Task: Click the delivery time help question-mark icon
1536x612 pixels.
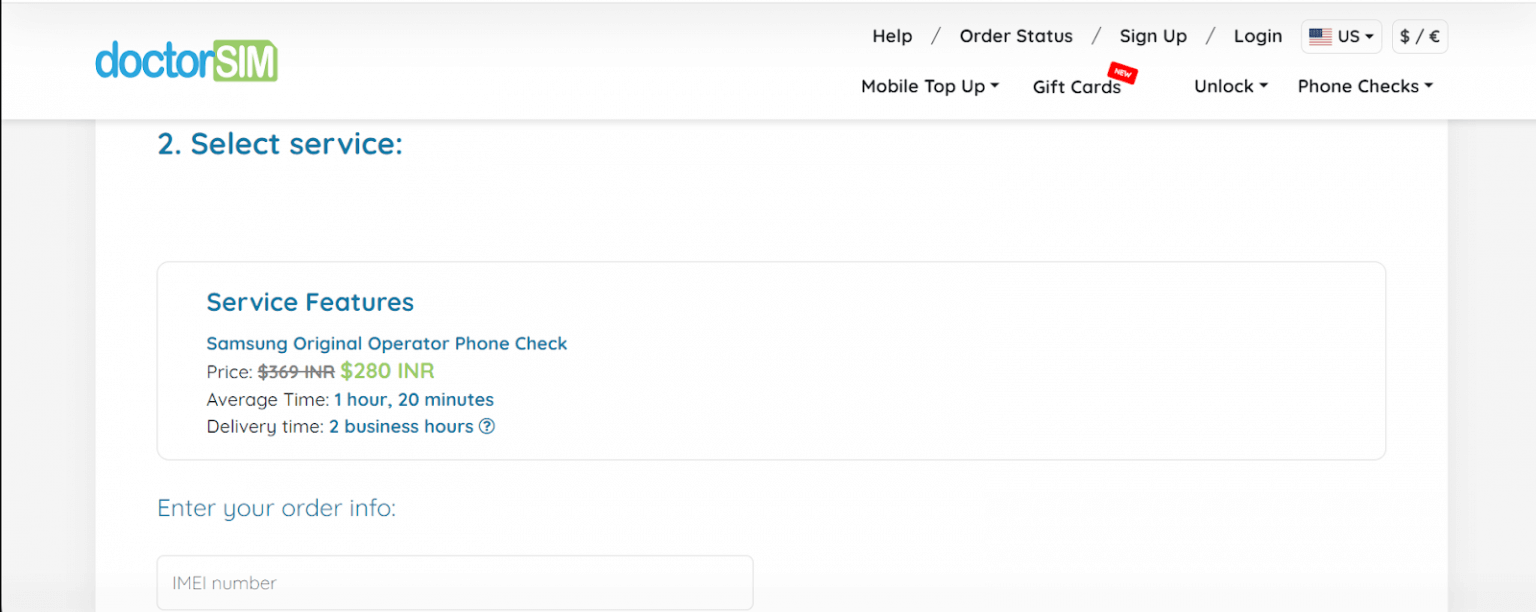Action: [x=487, y=427]
